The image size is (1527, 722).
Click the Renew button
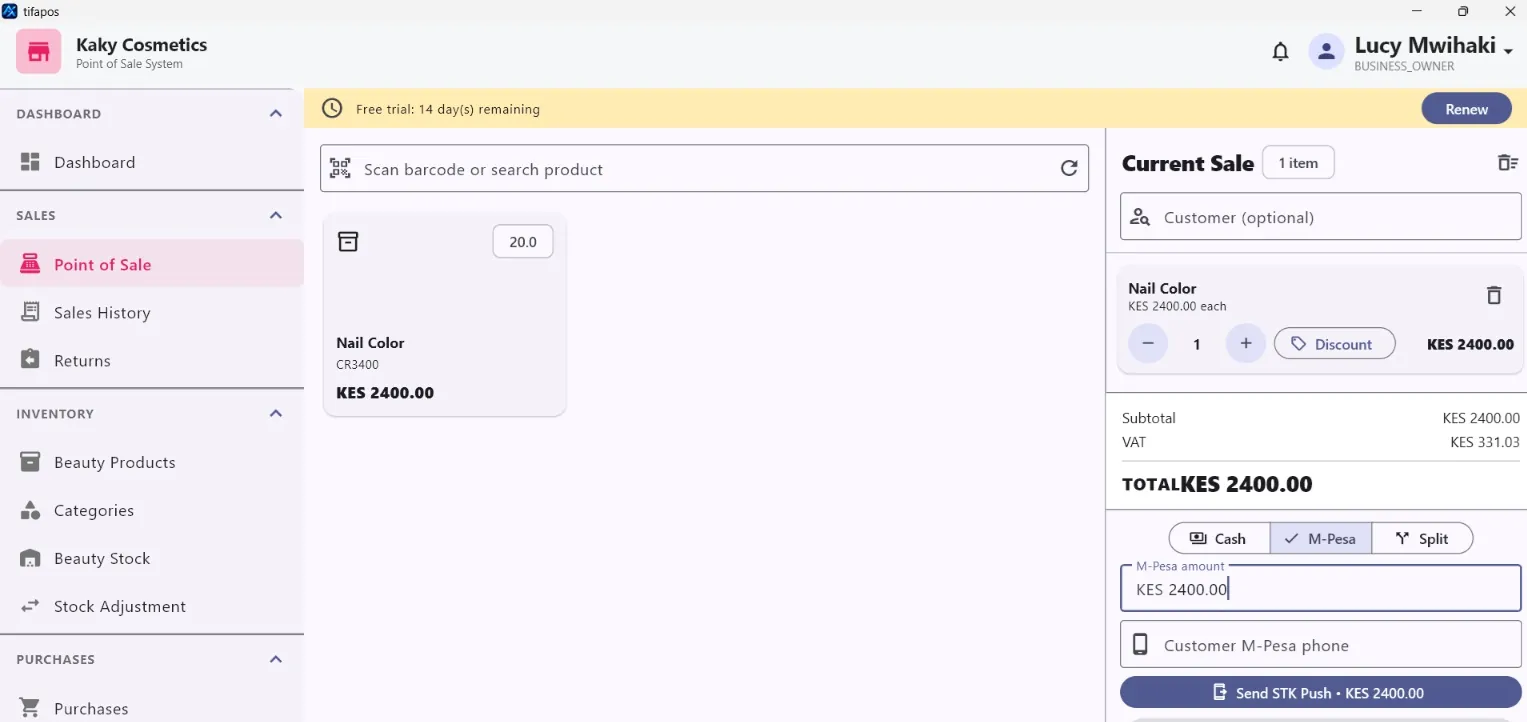pos(1466,109)
